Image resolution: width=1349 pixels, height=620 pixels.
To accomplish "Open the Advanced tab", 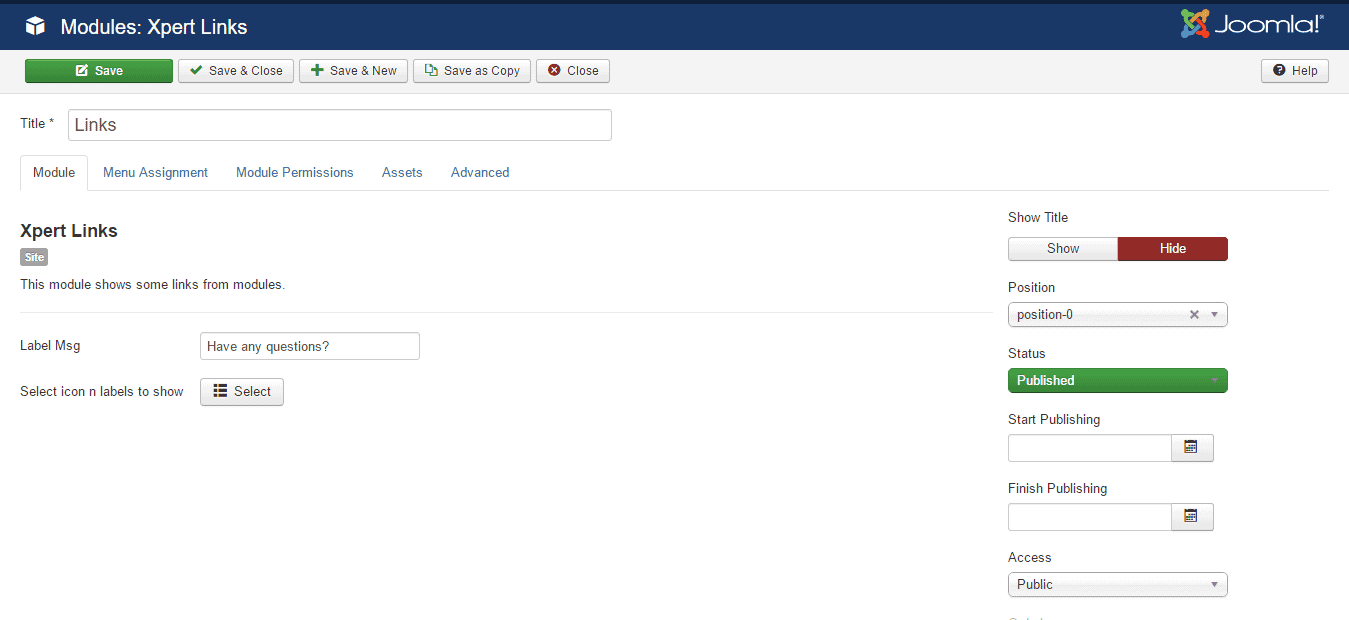I will pyautogui.click(x=480, y=173).
